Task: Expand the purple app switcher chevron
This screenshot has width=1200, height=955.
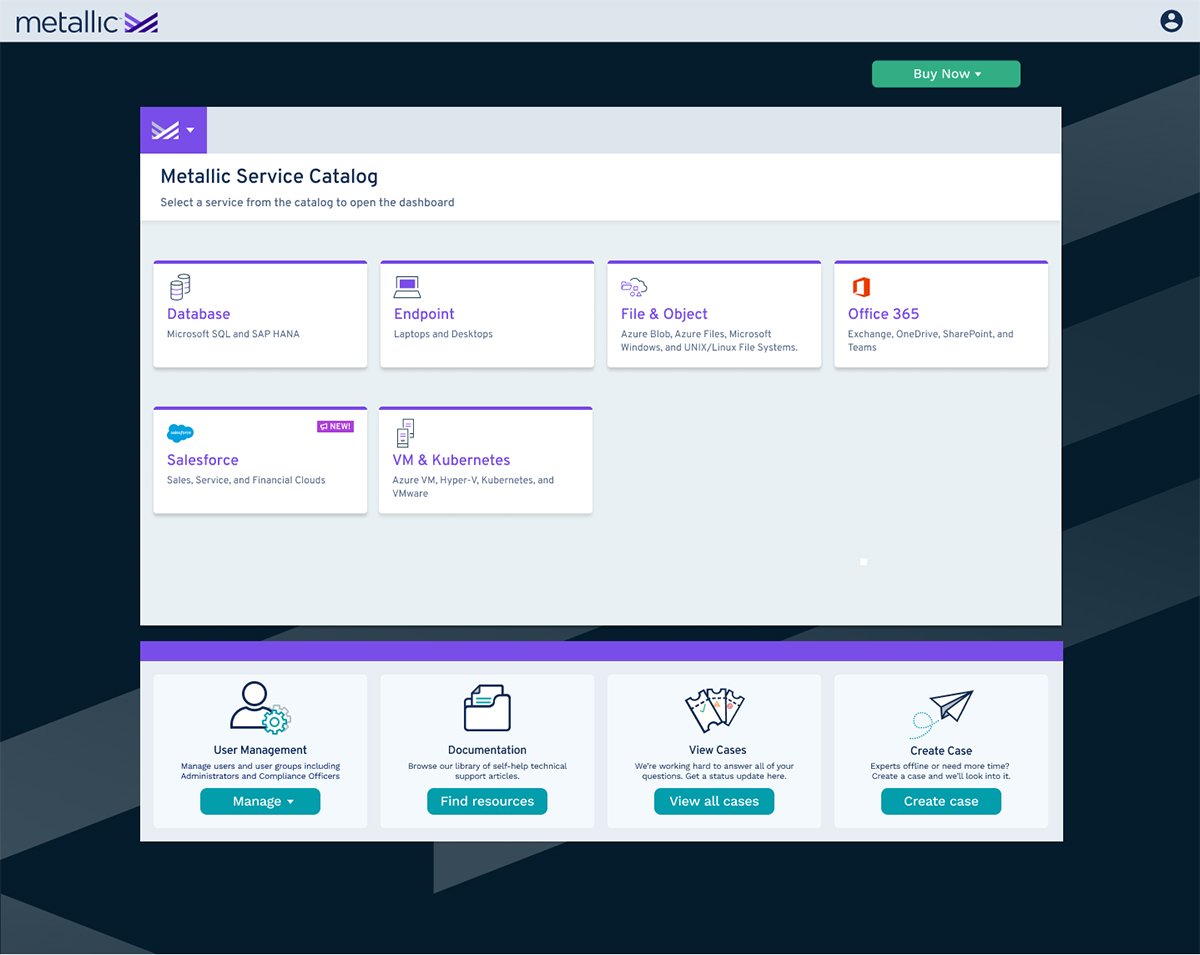Action: point(190,130)
